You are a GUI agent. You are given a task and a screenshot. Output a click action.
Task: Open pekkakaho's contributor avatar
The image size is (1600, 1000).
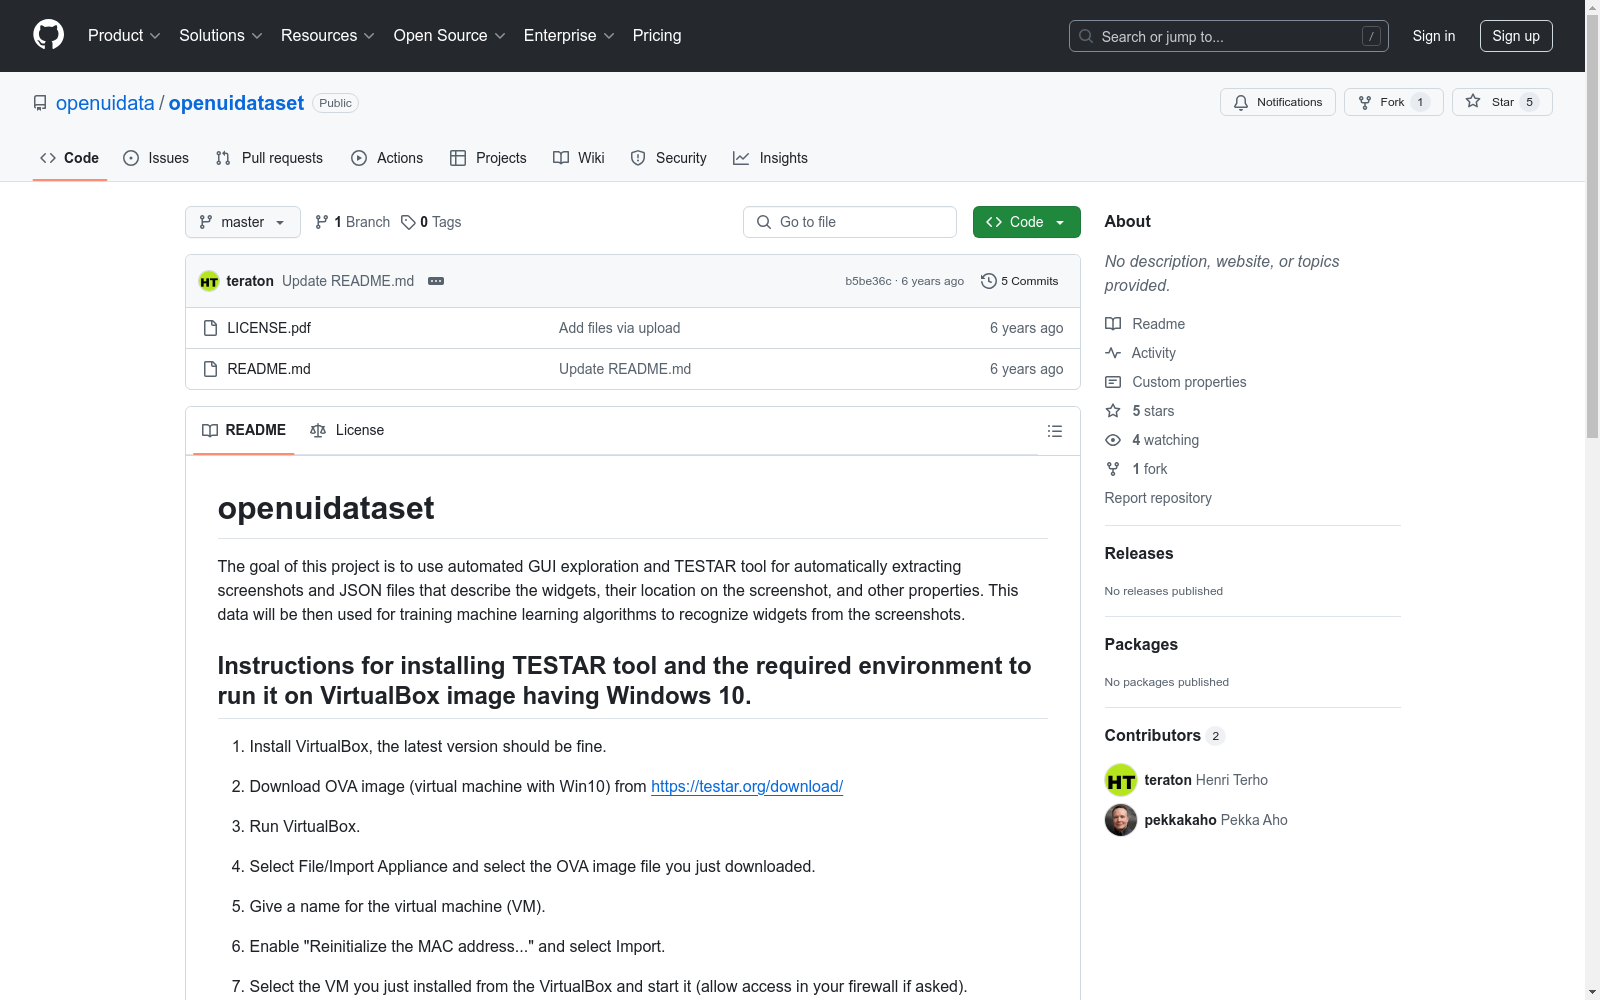[1121, 820]
